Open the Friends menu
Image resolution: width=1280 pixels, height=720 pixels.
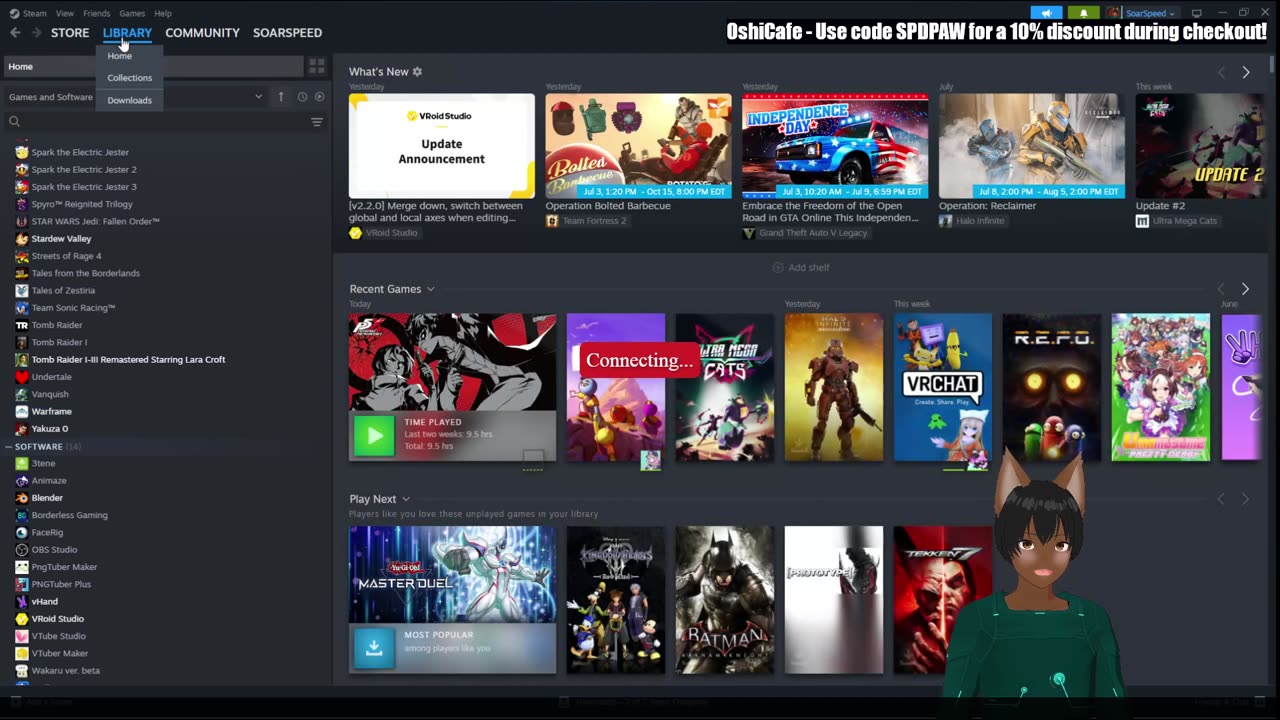[x=97, y=13]
